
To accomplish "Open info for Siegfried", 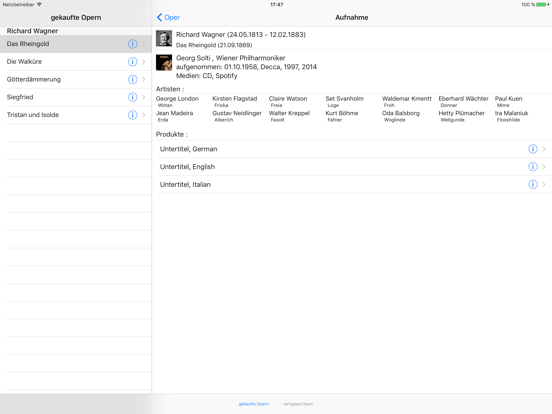I will pyautogui.click(x=132, y=97).
